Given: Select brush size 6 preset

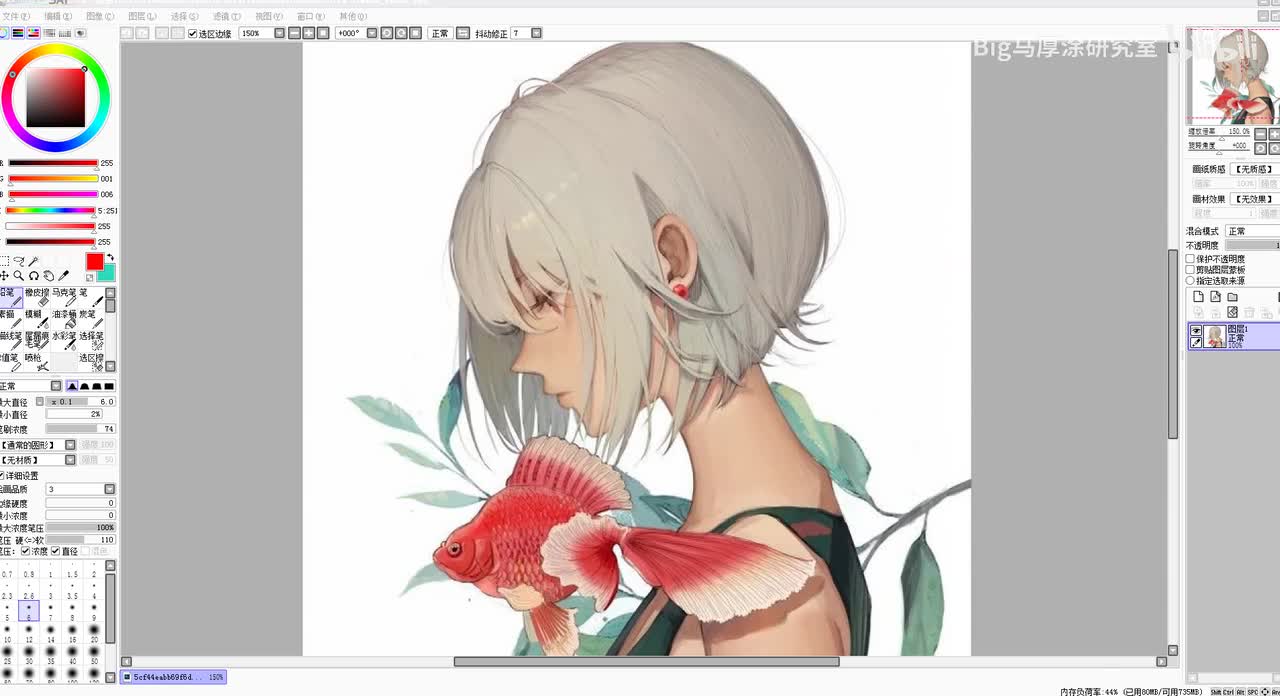Looking at the screenshot, I should (x=29, y=610).
